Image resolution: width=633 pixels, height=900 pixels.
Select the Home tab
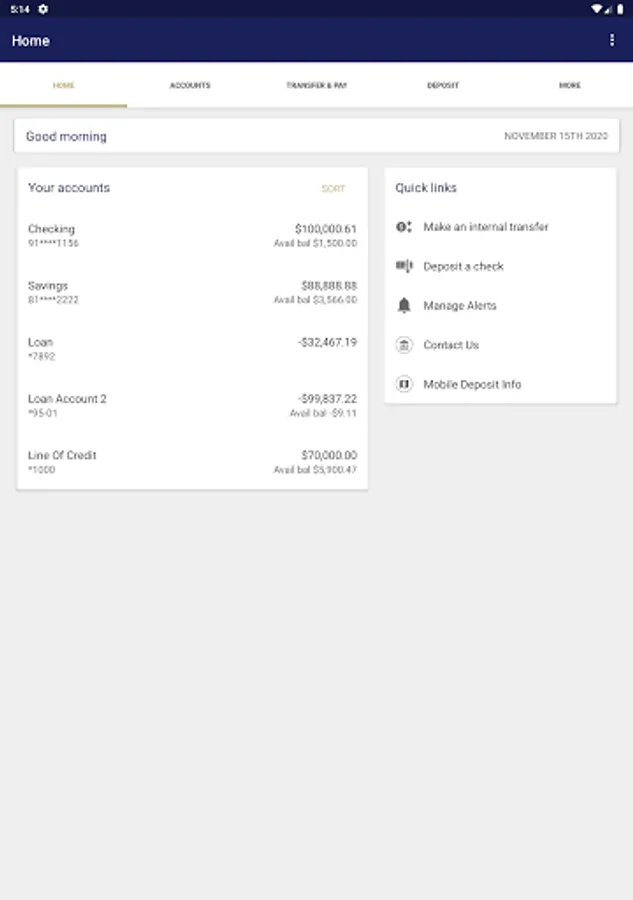(63, 86)
